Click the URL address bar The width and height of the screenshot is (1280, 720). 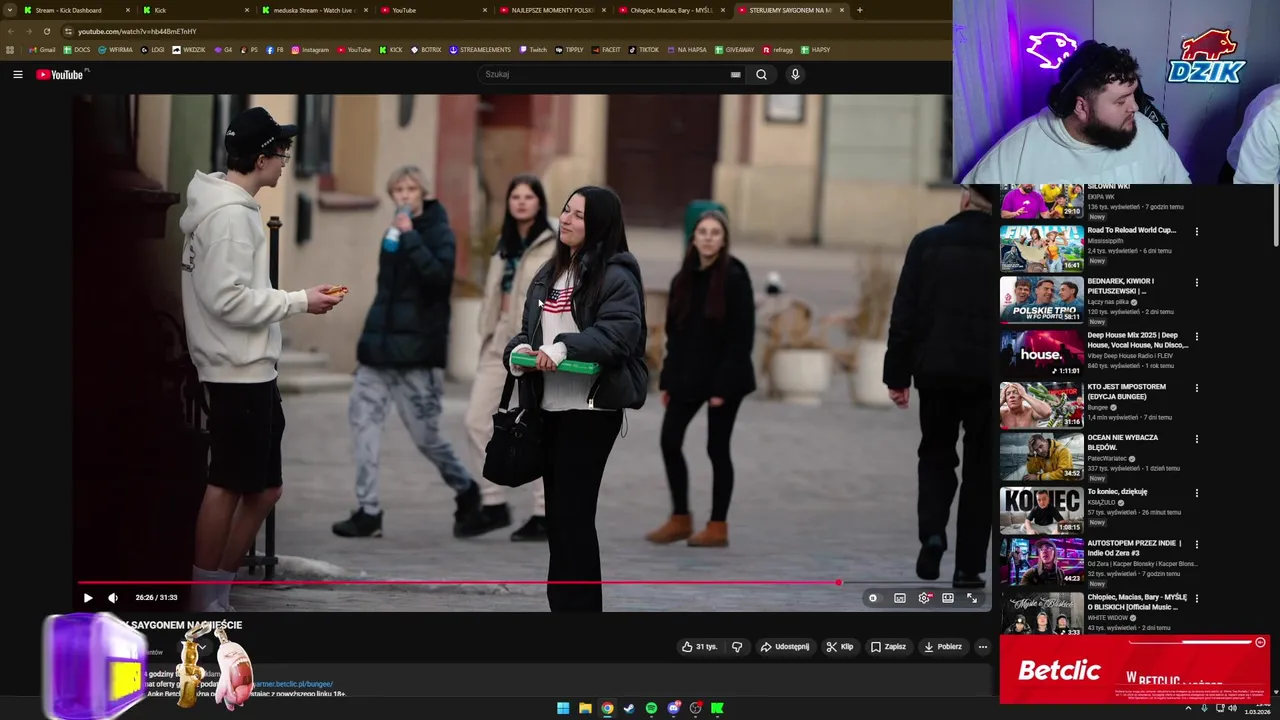pyautogui.click(x=500, y=31)
